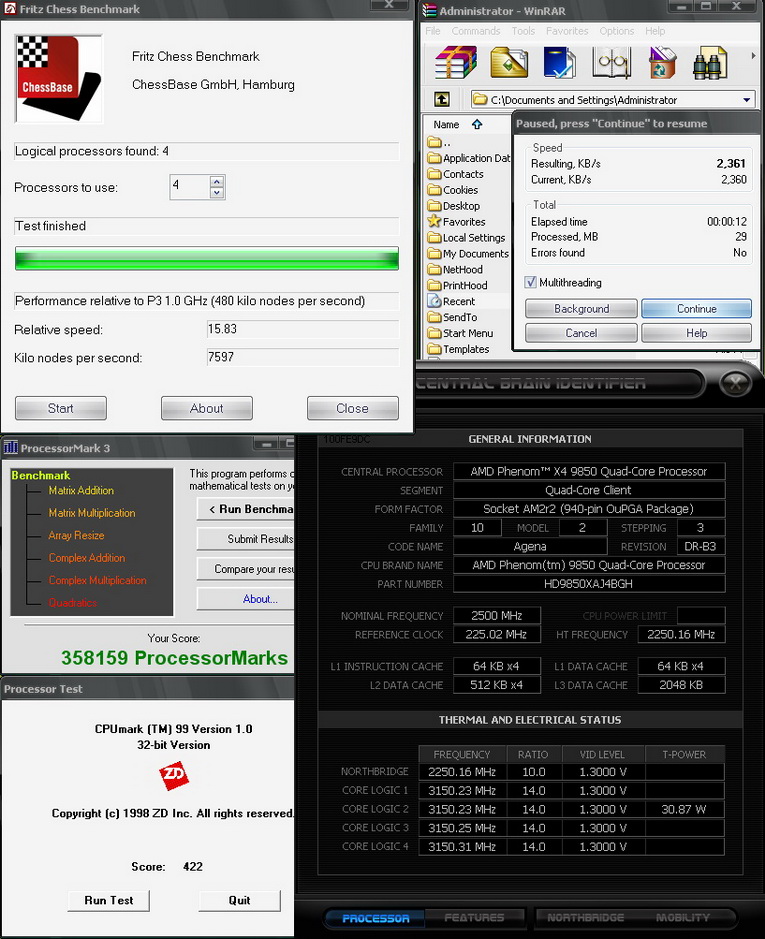Open the WinRAR File menu
Image resolution: width=765 pixels, height=939 pixels.
[x=433, y=31]
